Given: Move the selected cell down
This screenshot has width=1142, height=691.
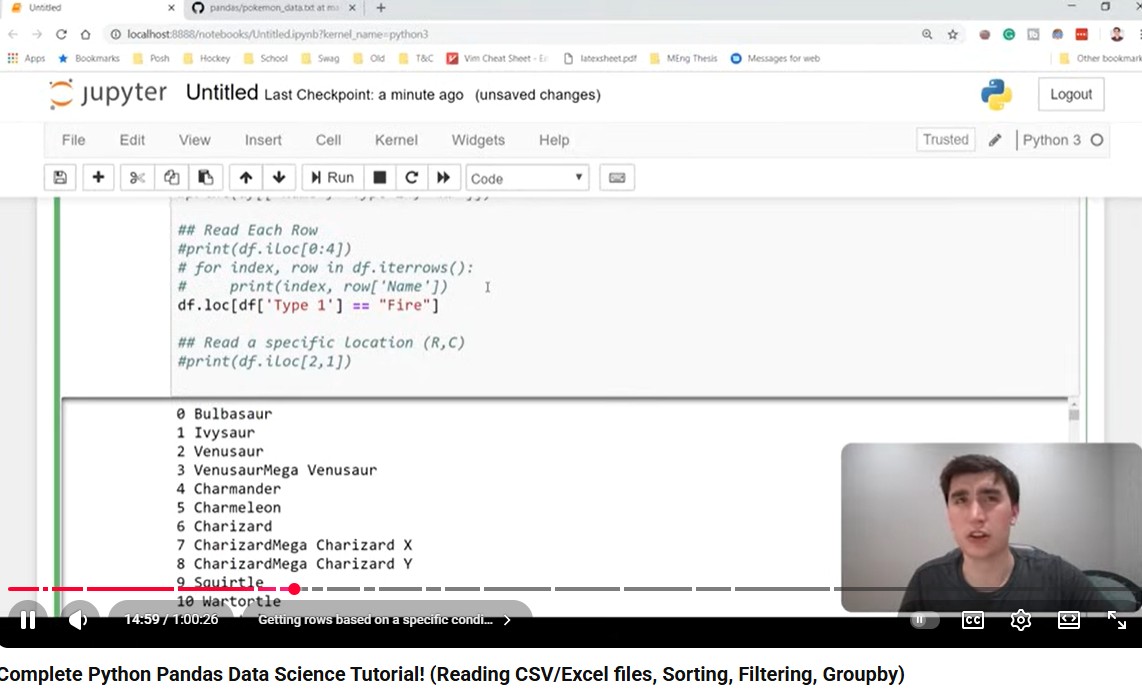Looking at the screenshot, I should 279,178.
